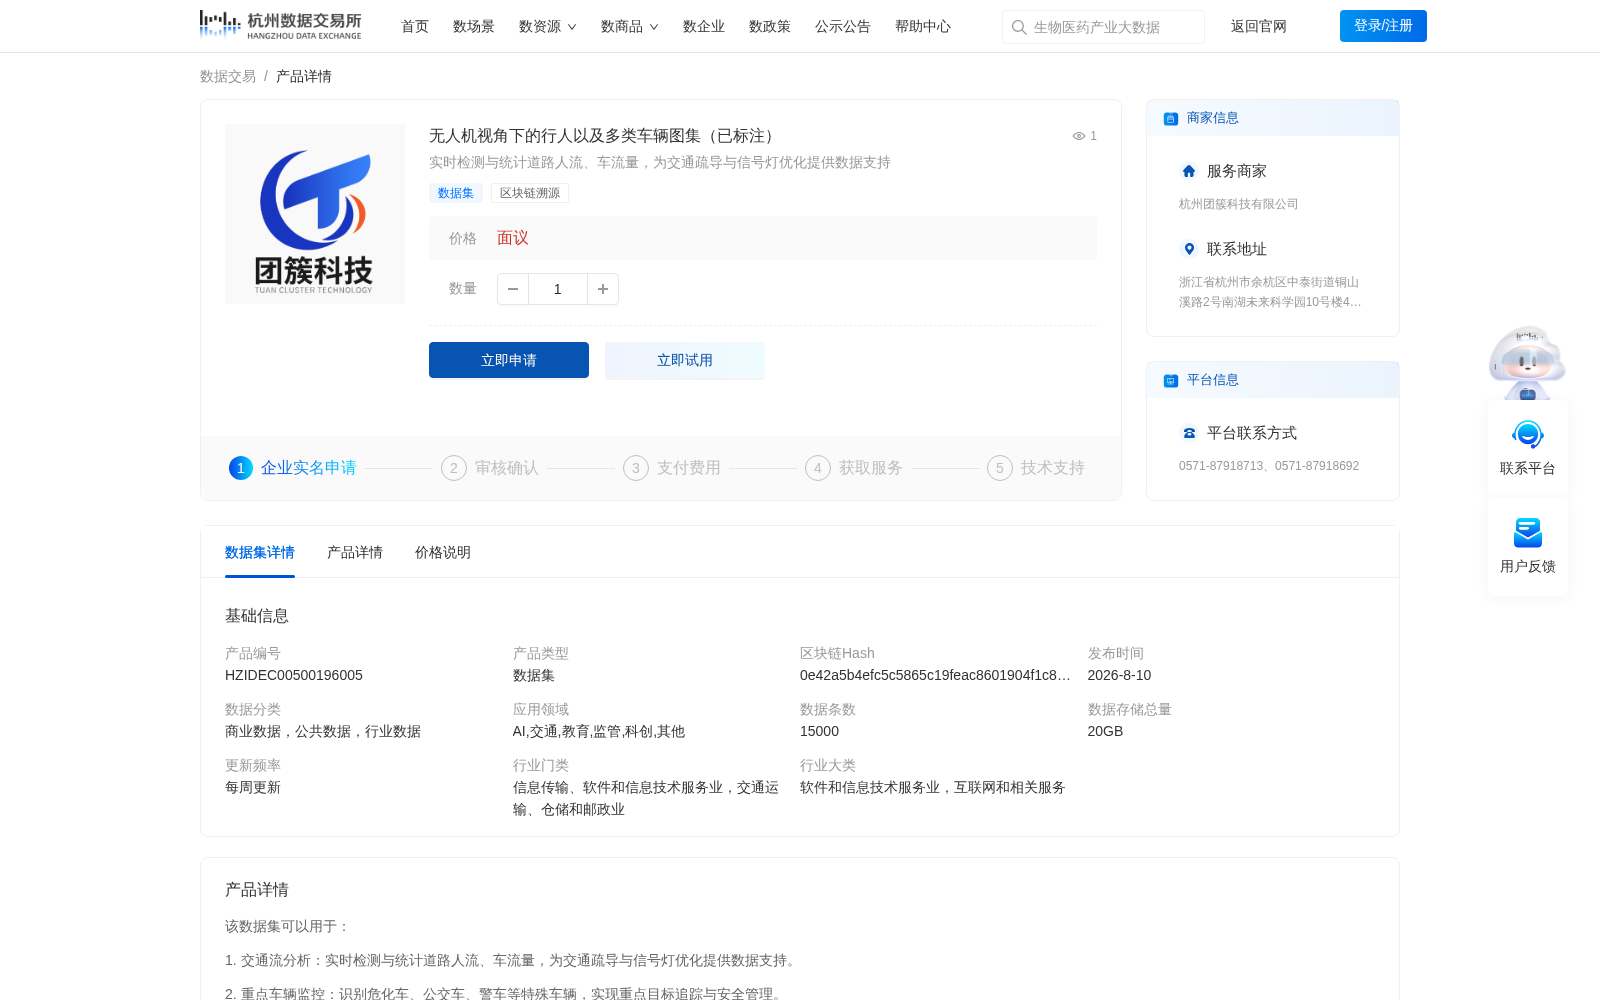Click the publish date 2026-8-10

1119,675
